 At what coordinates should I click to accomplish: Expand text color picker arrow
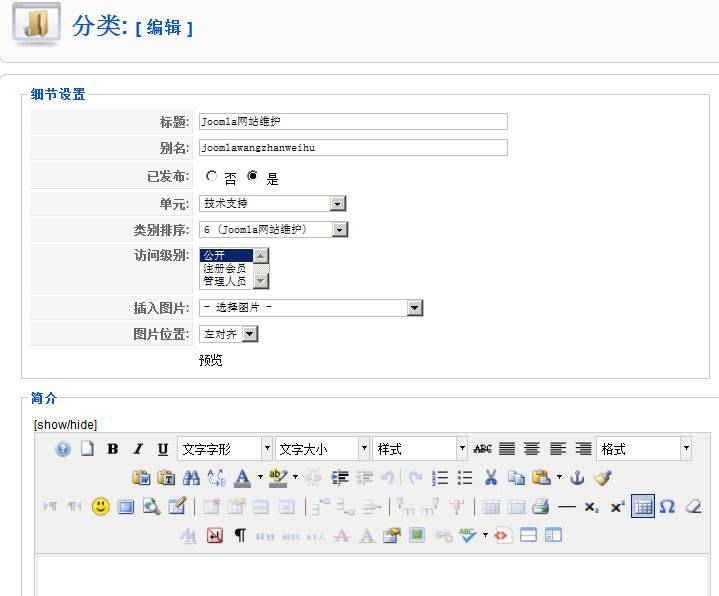[x=260, y=478]
